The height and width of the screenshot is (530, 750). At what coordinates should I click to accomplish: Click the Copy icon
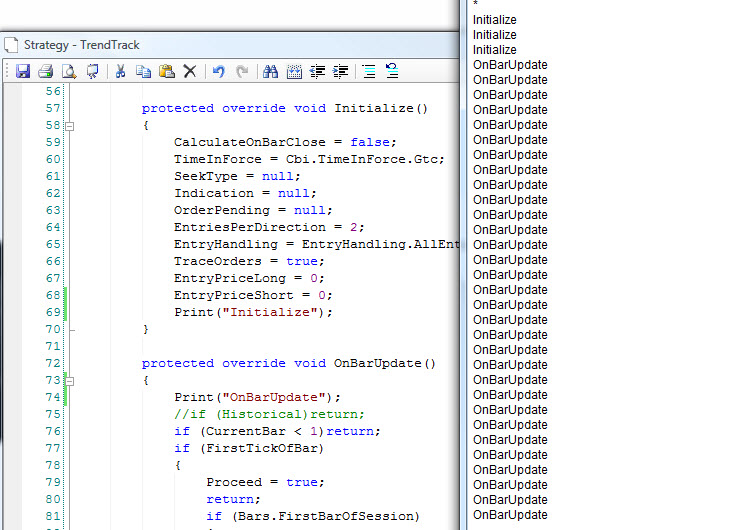[x=143, y=71]
